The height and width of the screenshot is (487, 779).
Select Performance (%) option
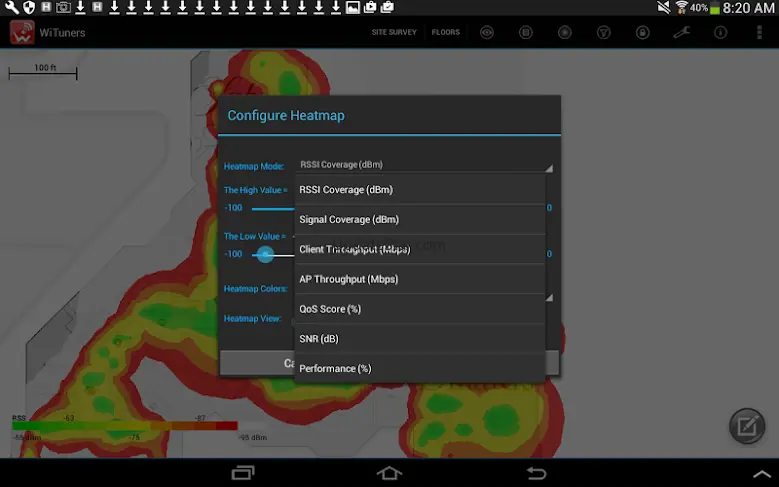click(420, 368)
